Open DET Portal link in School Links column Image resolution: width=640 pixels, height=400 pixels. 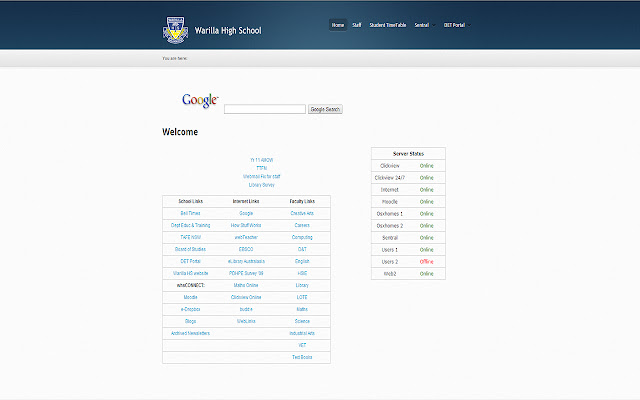pyautogui.click(x=191, y=261)
